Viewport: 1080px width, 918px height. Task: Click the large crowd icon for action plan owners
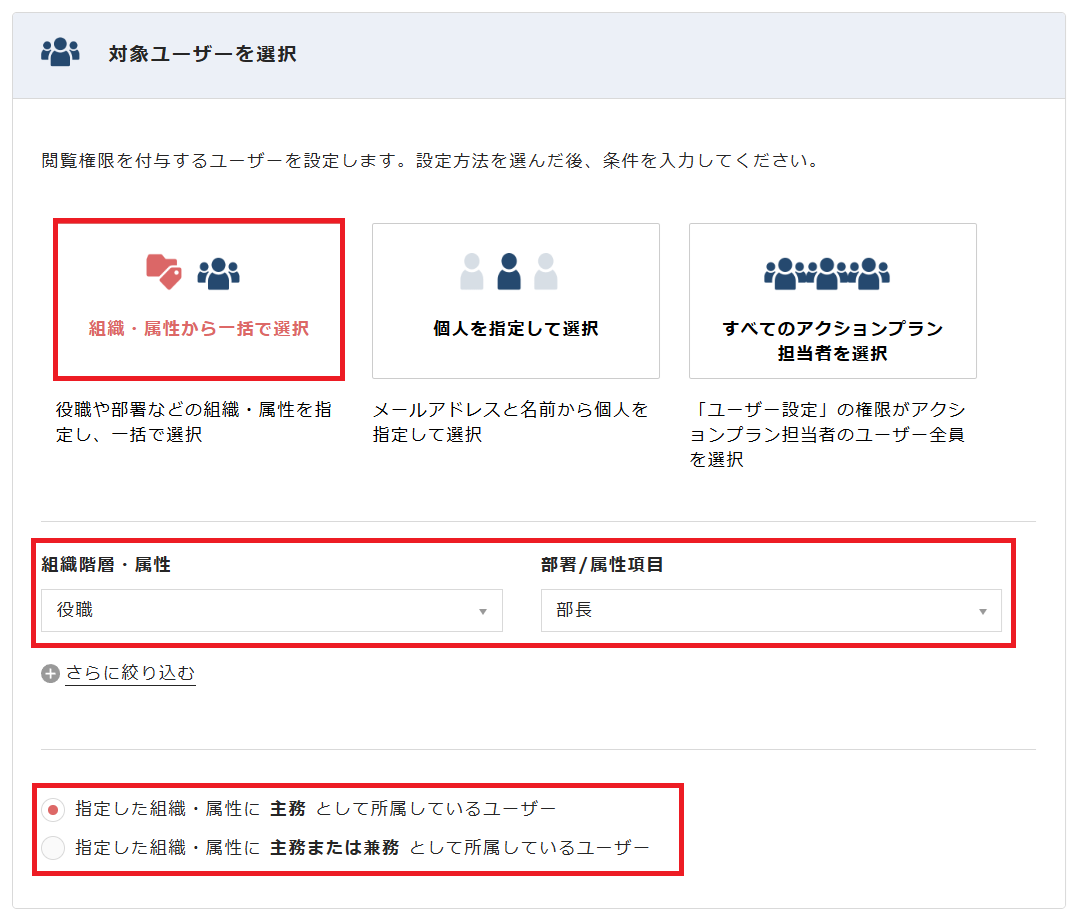click(827, 272)
